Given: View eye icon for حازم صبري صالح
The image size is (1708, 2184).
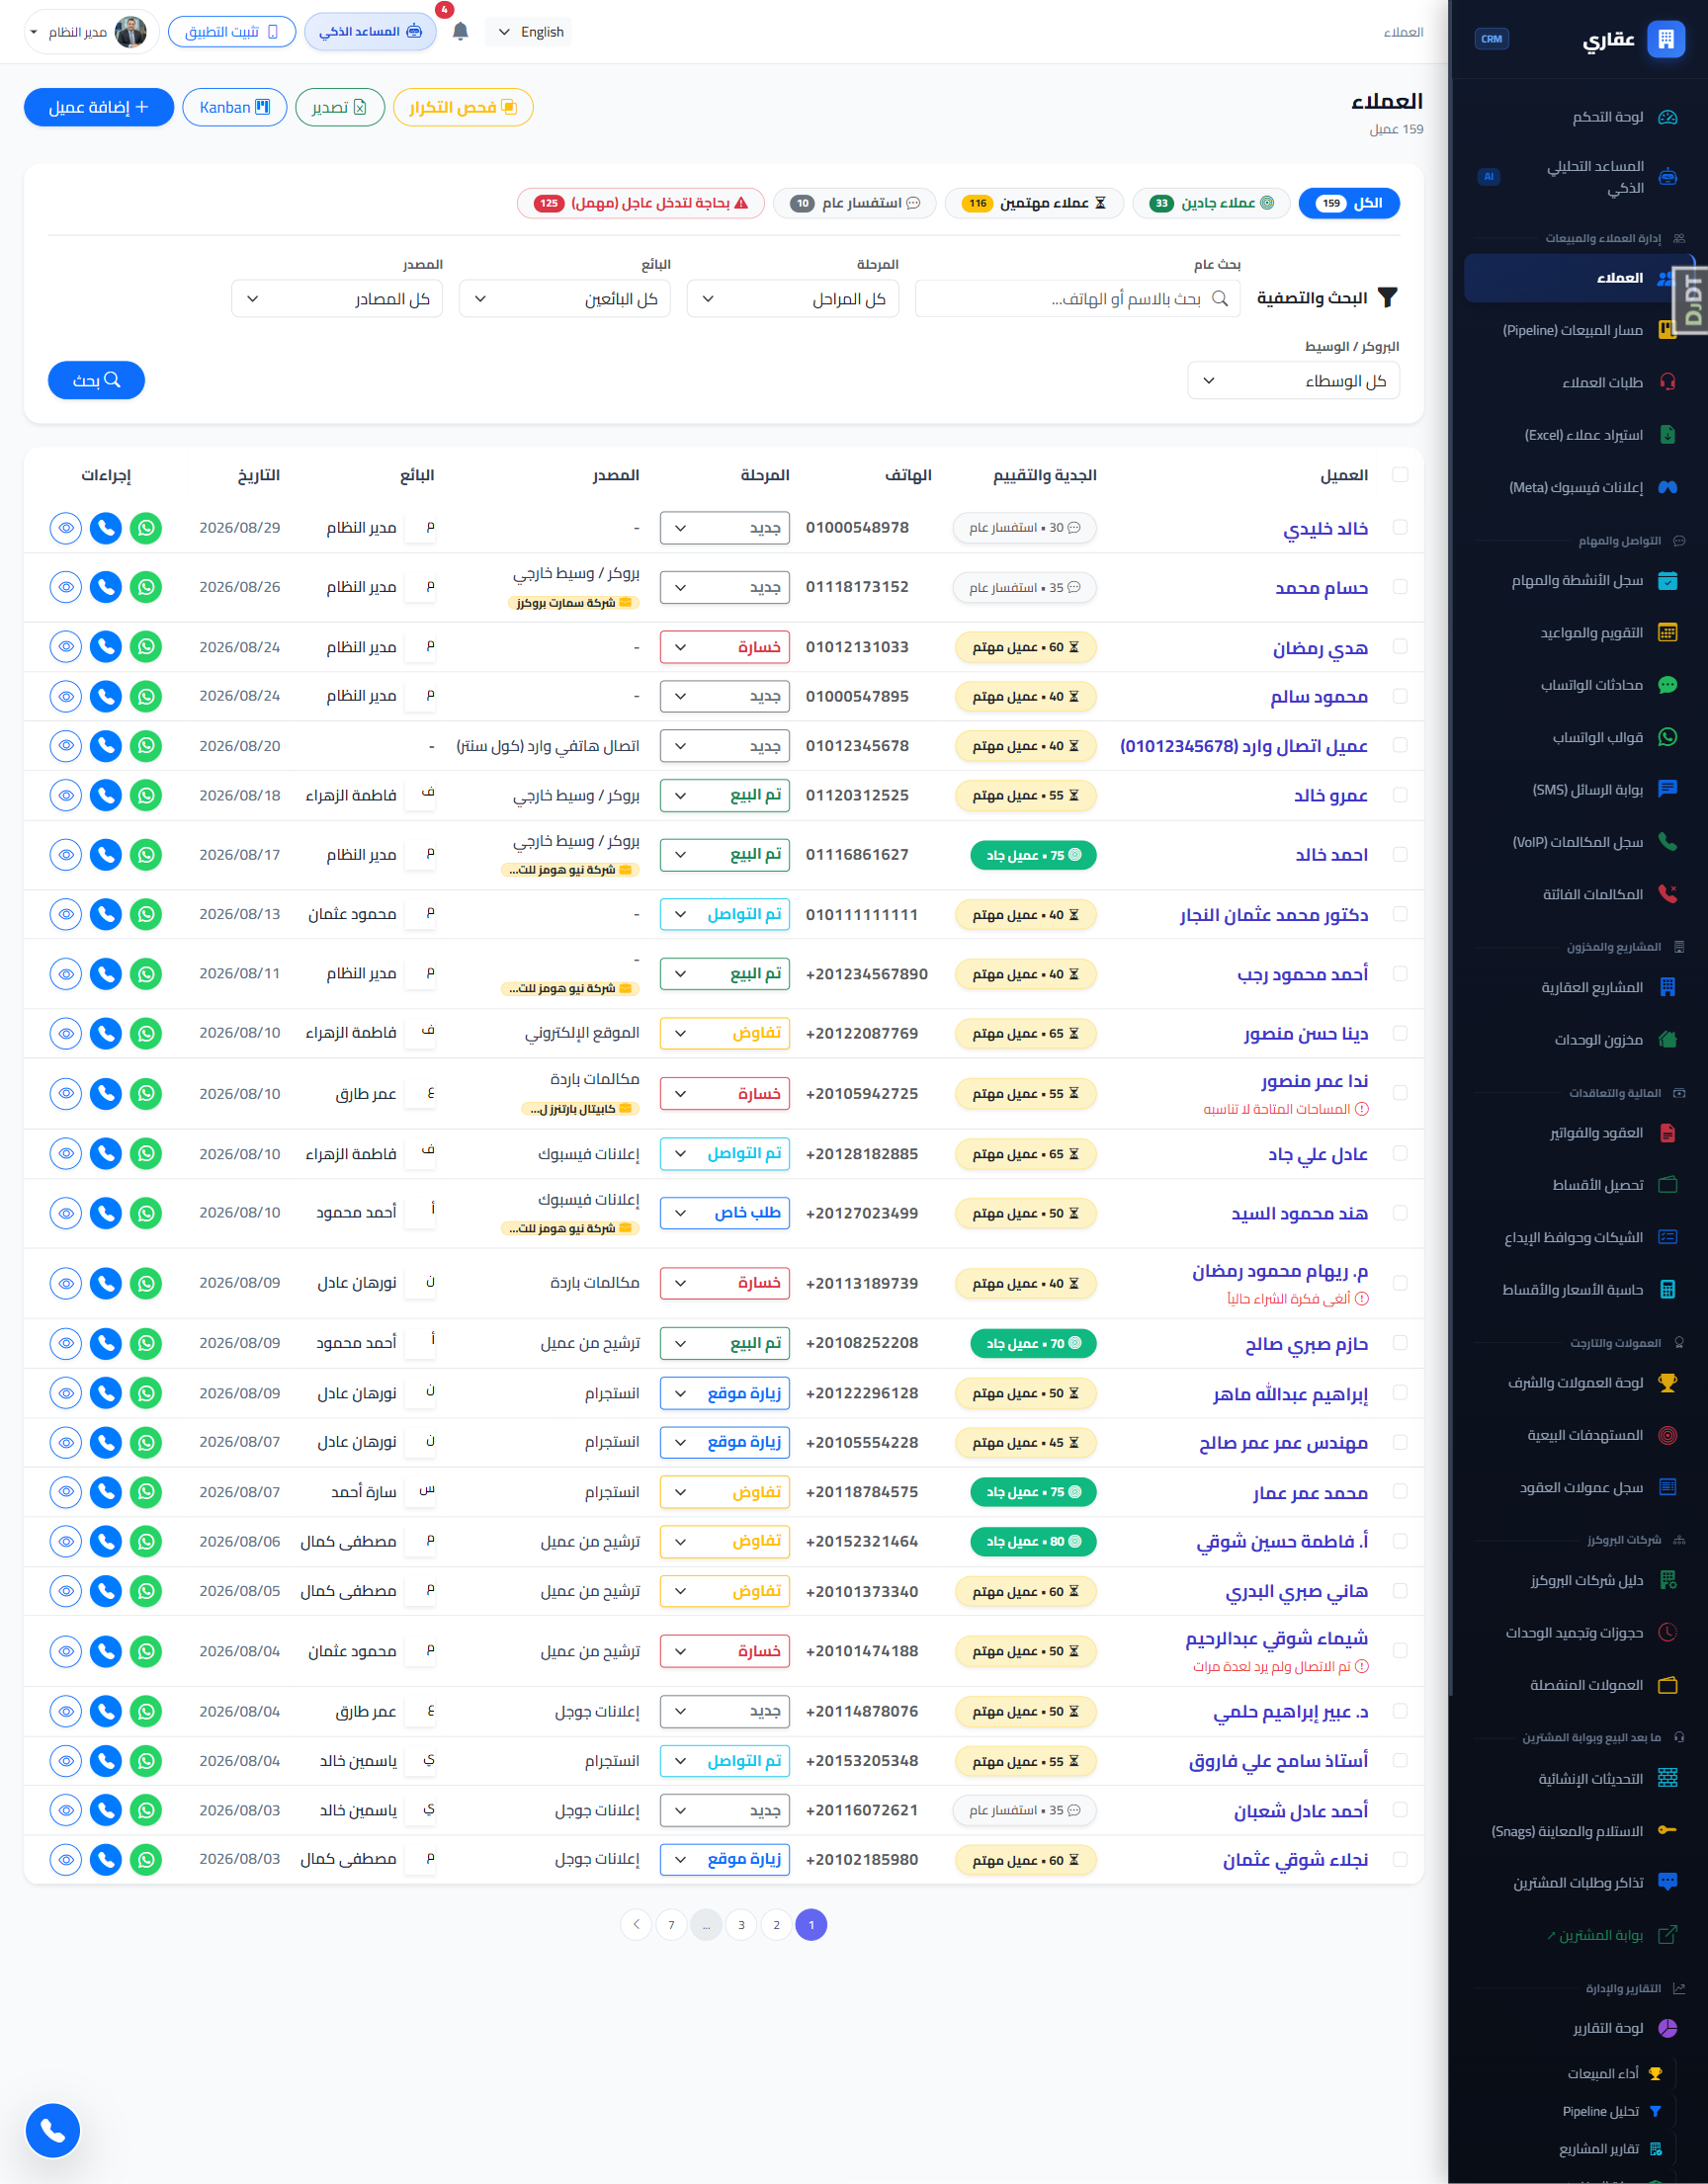Looking at the screenshot, I should [x=66, y=1343].
